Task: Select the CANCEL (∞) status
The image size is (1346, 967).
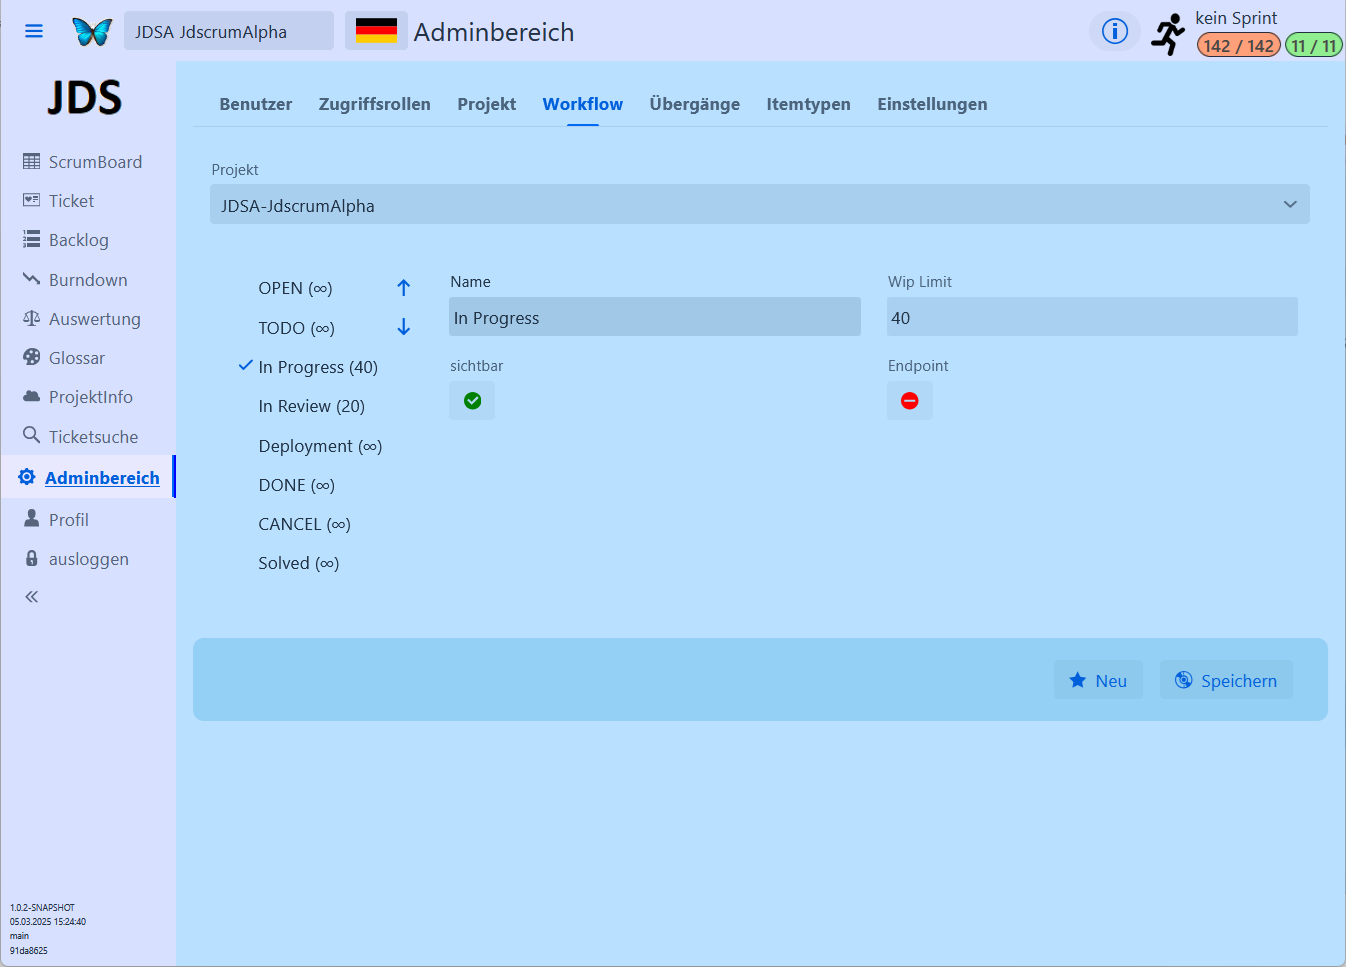Action: (305, 524)
